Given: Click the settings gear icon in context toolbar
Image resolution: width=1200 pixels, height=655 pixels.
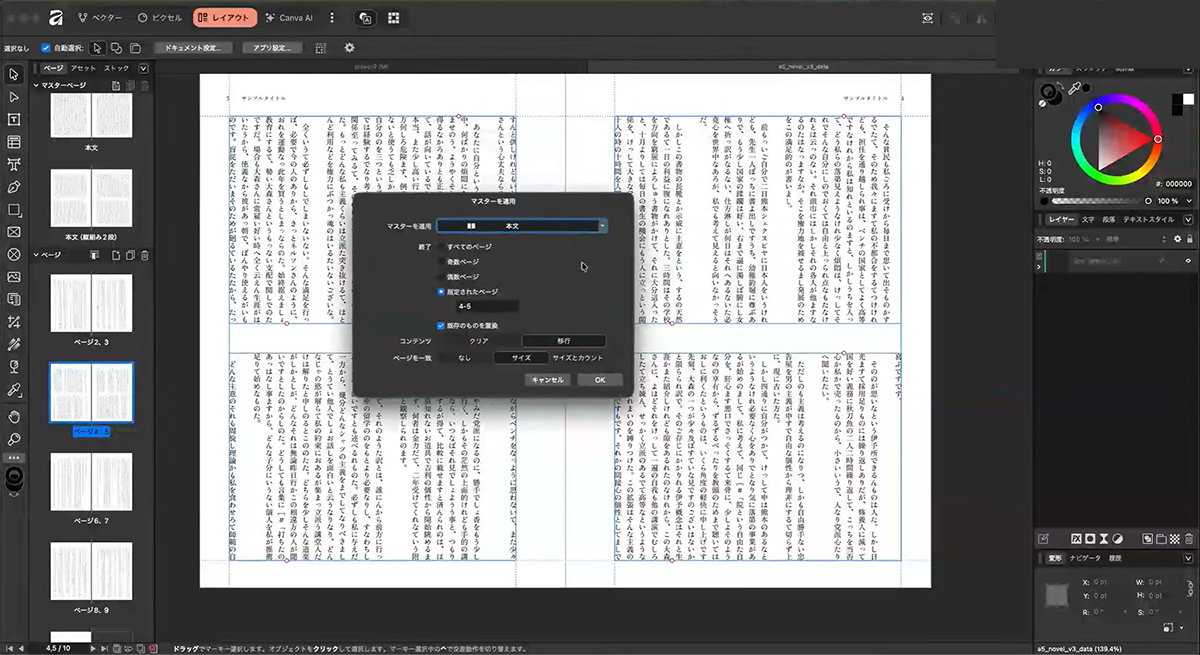Looking at the screenshot, I should 349,47.
